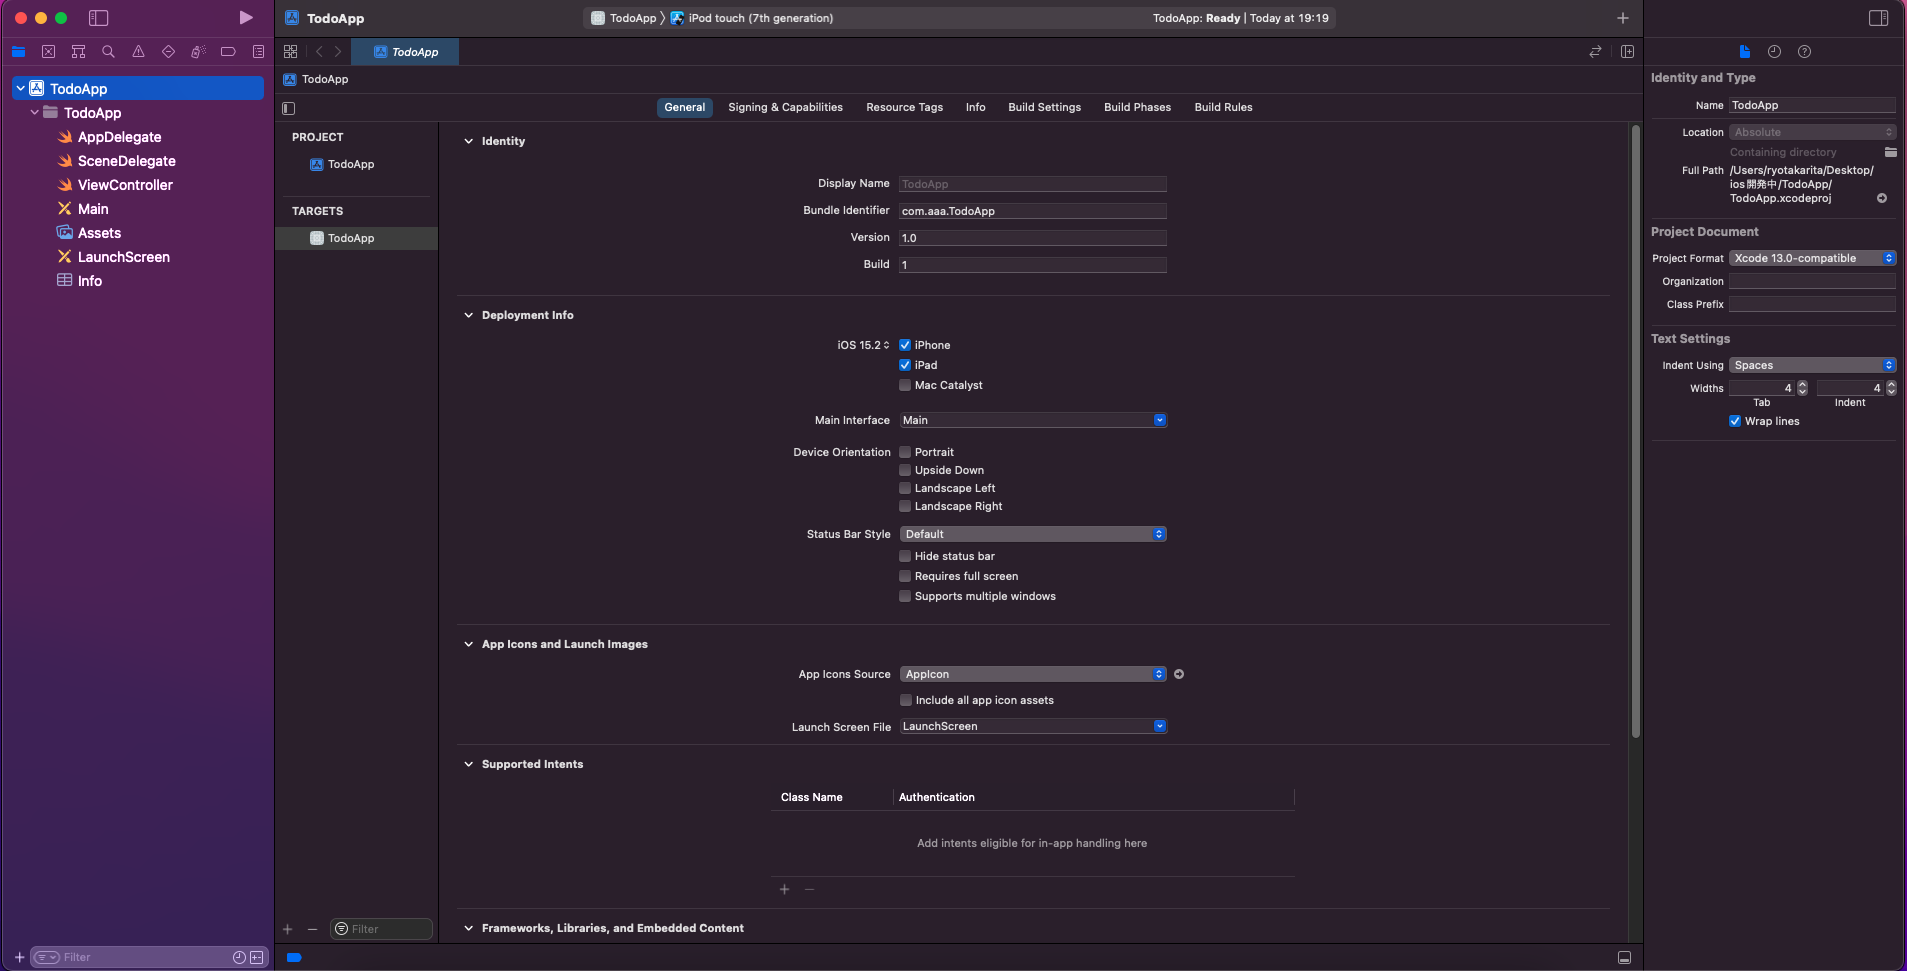1907x971 pixels.
Task: Open the project navigator folder icon
Action: (18, 51)
